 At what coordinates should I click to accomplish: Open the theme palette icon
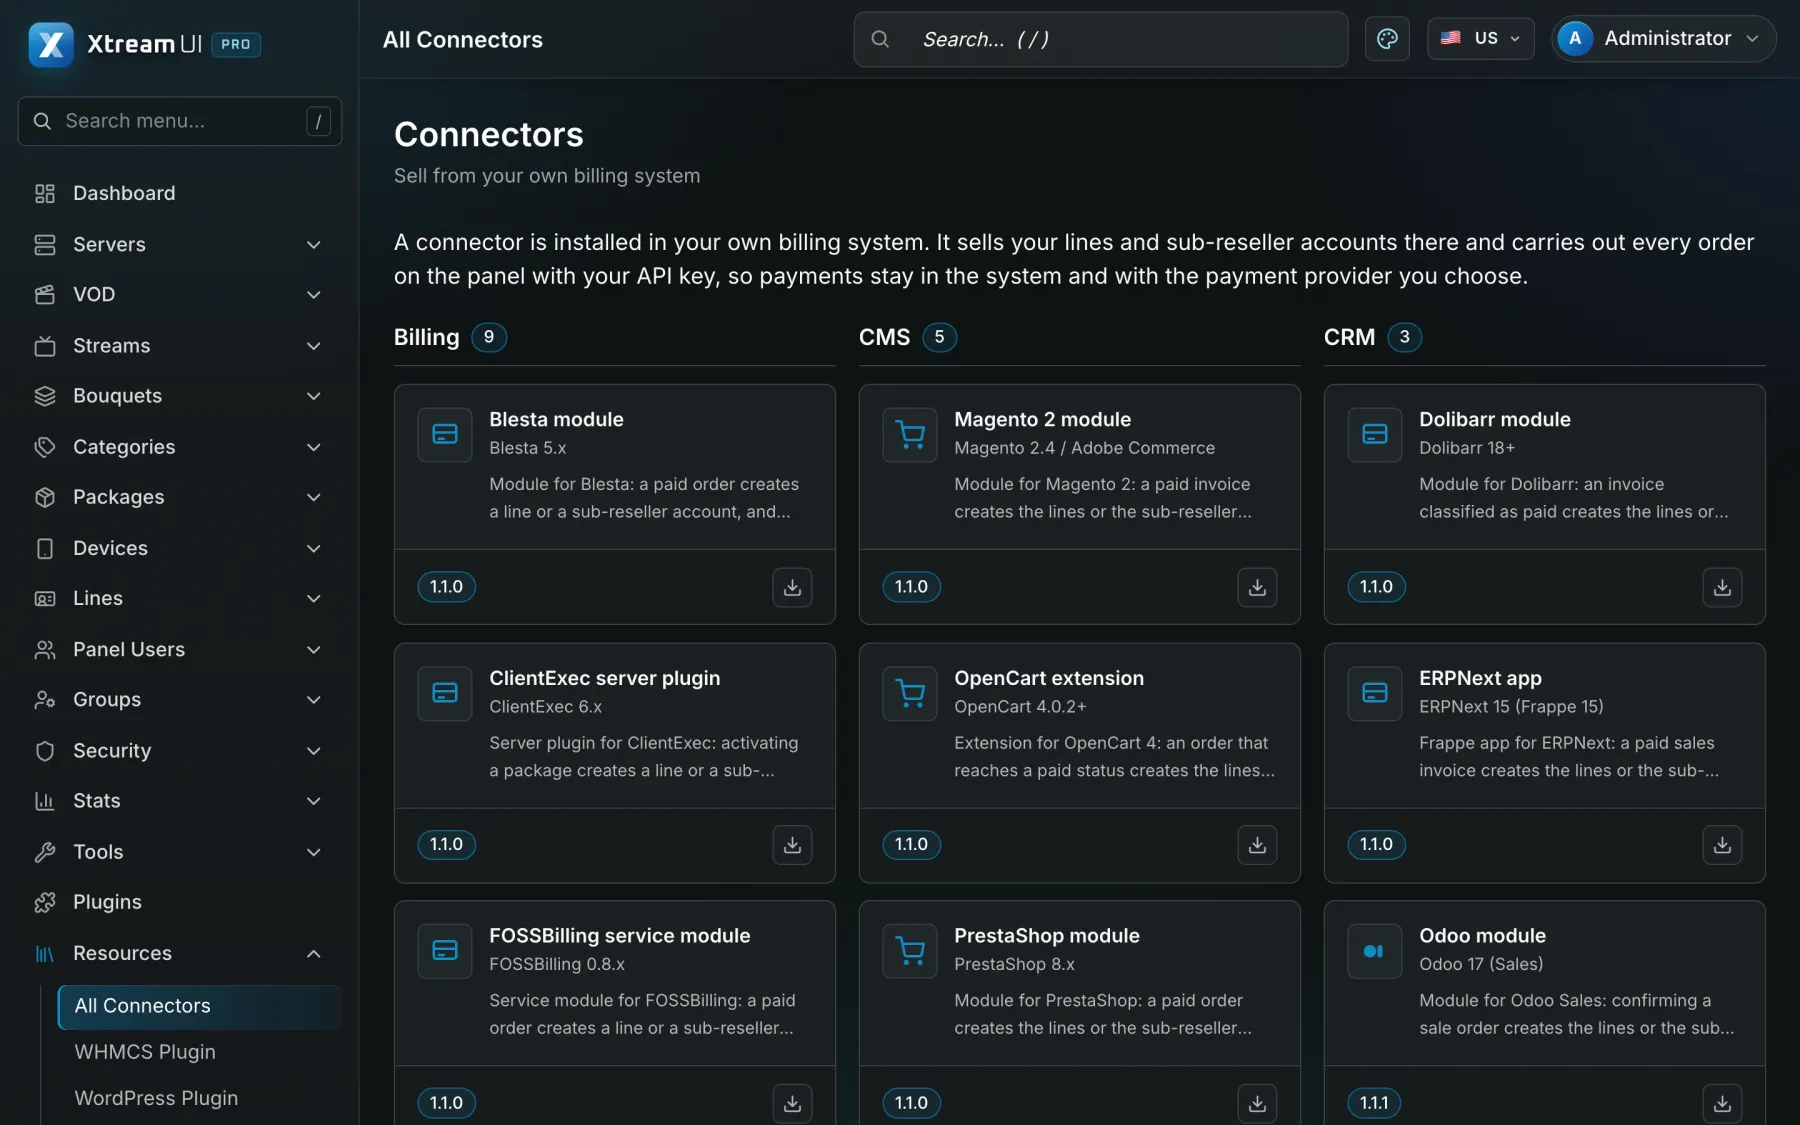click(1387, 39)
